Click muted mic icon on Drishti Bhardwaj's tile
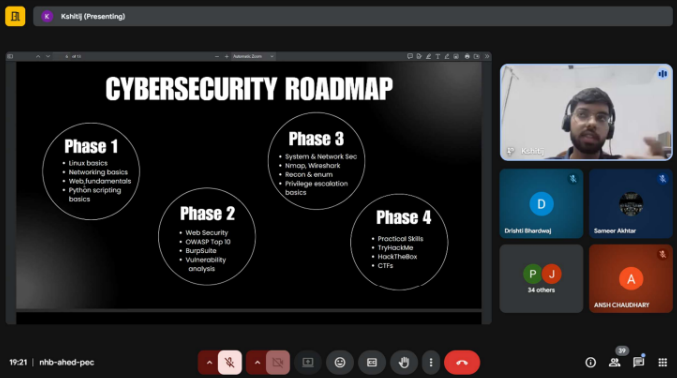Screen dimensions: 677x378 click(573, 178)
